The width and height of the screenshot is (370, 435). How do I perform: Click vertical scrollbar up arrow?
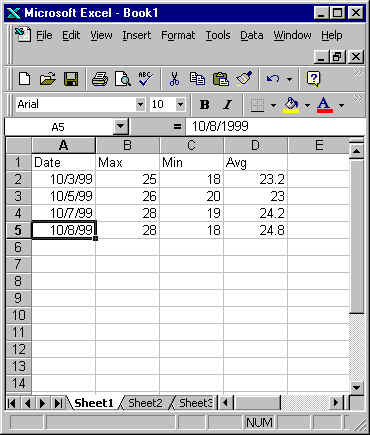tap(356, 151)
